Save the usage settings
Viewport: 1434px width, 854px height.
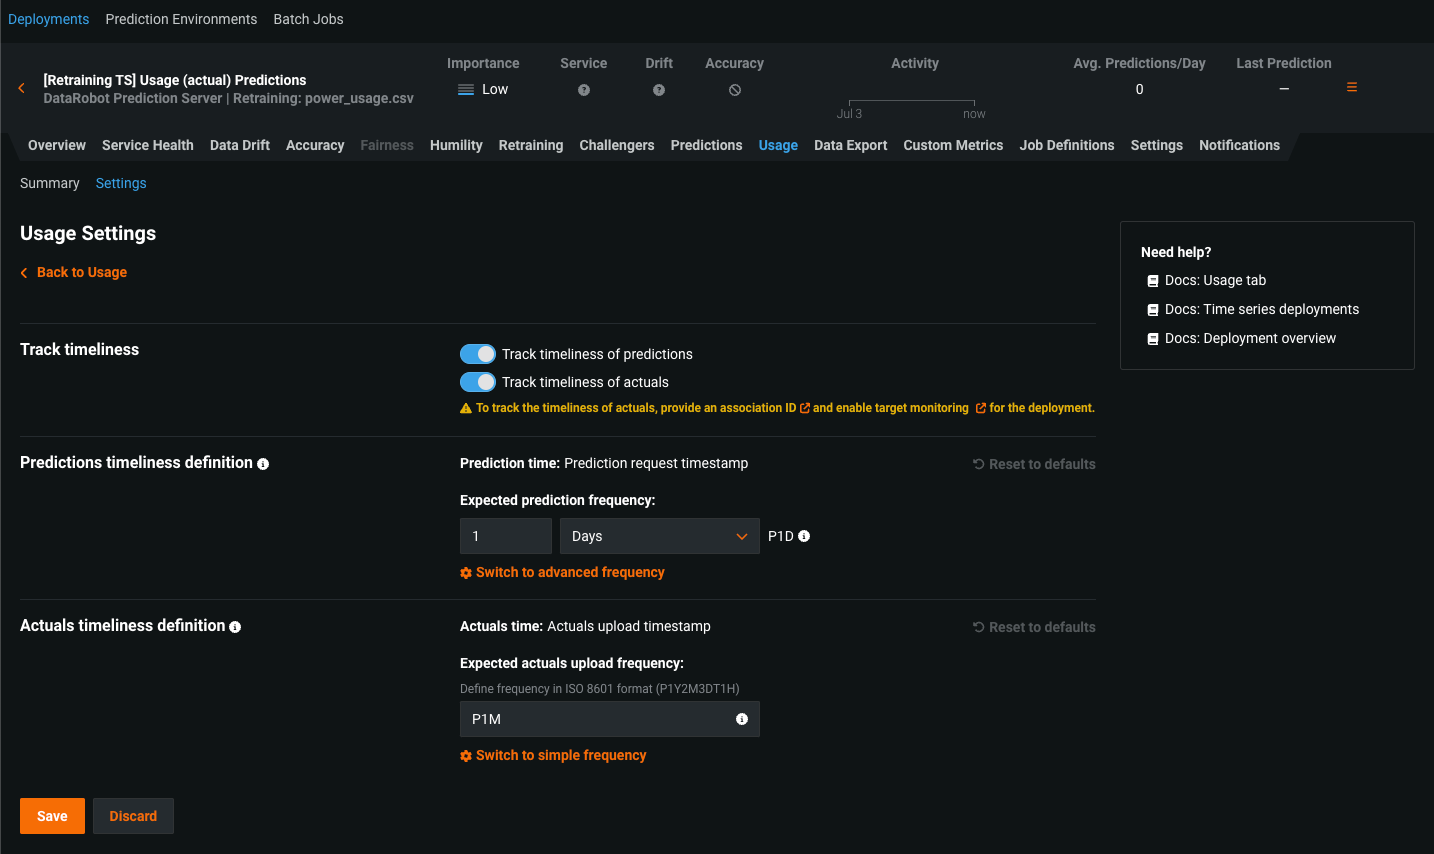(x=52, y=816)
